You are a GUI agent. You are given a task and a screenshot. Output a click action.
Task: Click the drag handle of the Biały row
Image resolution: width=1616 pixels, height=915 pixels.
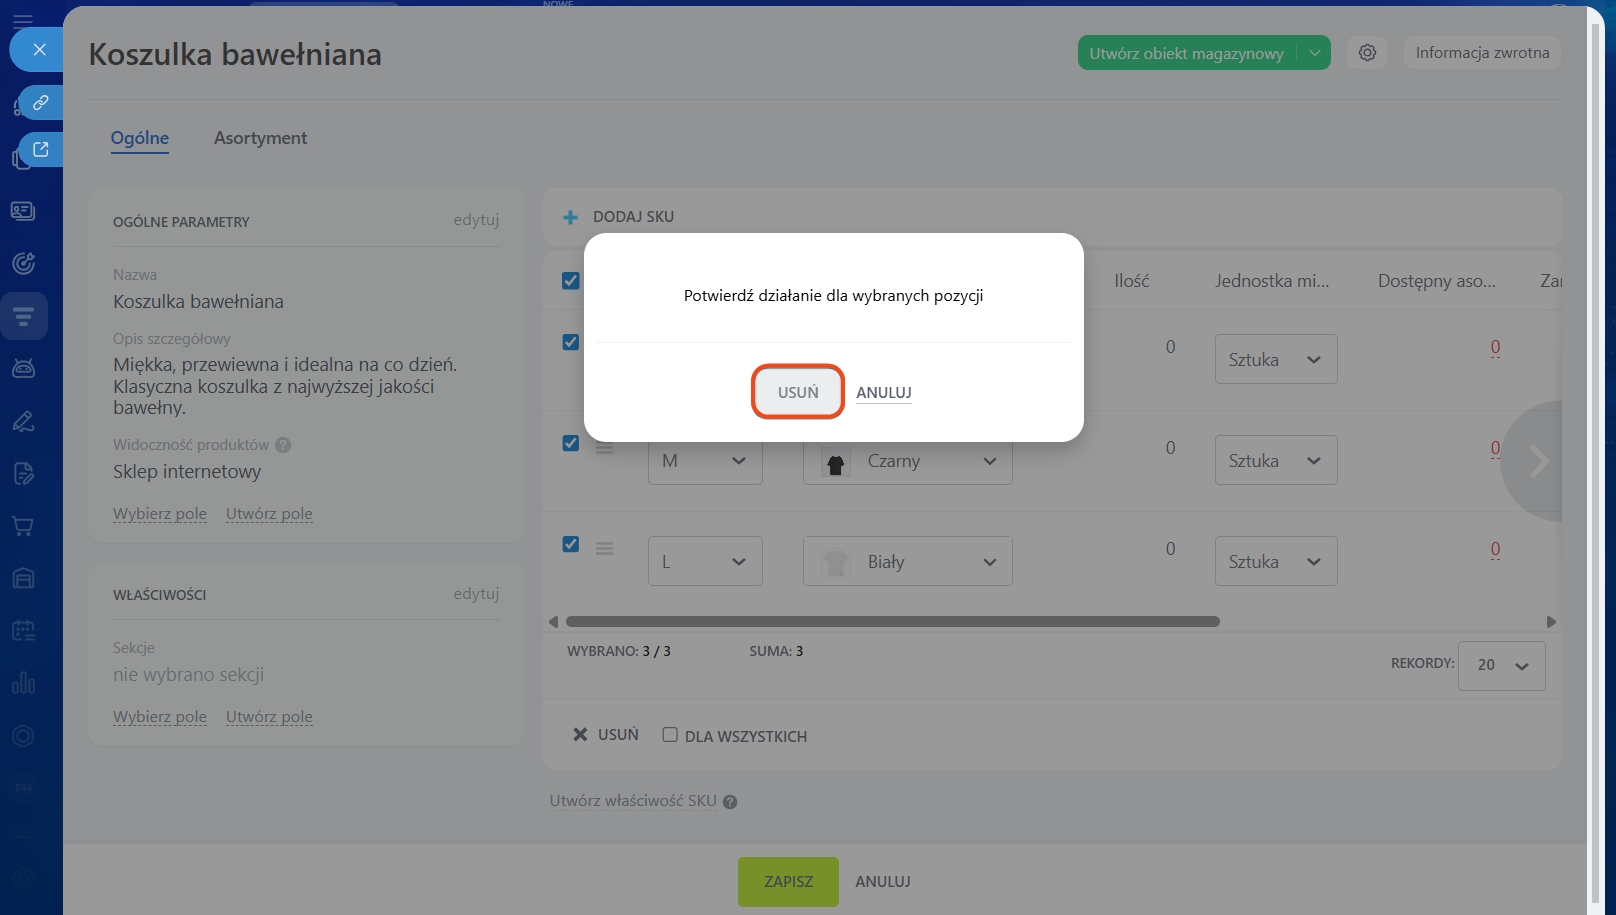pyautogui.click(x=604, y=548)
